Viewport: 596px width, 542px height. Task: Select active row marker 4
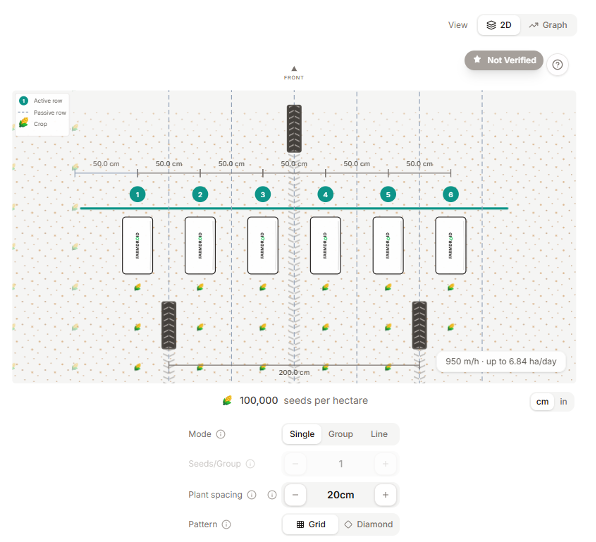325,195
